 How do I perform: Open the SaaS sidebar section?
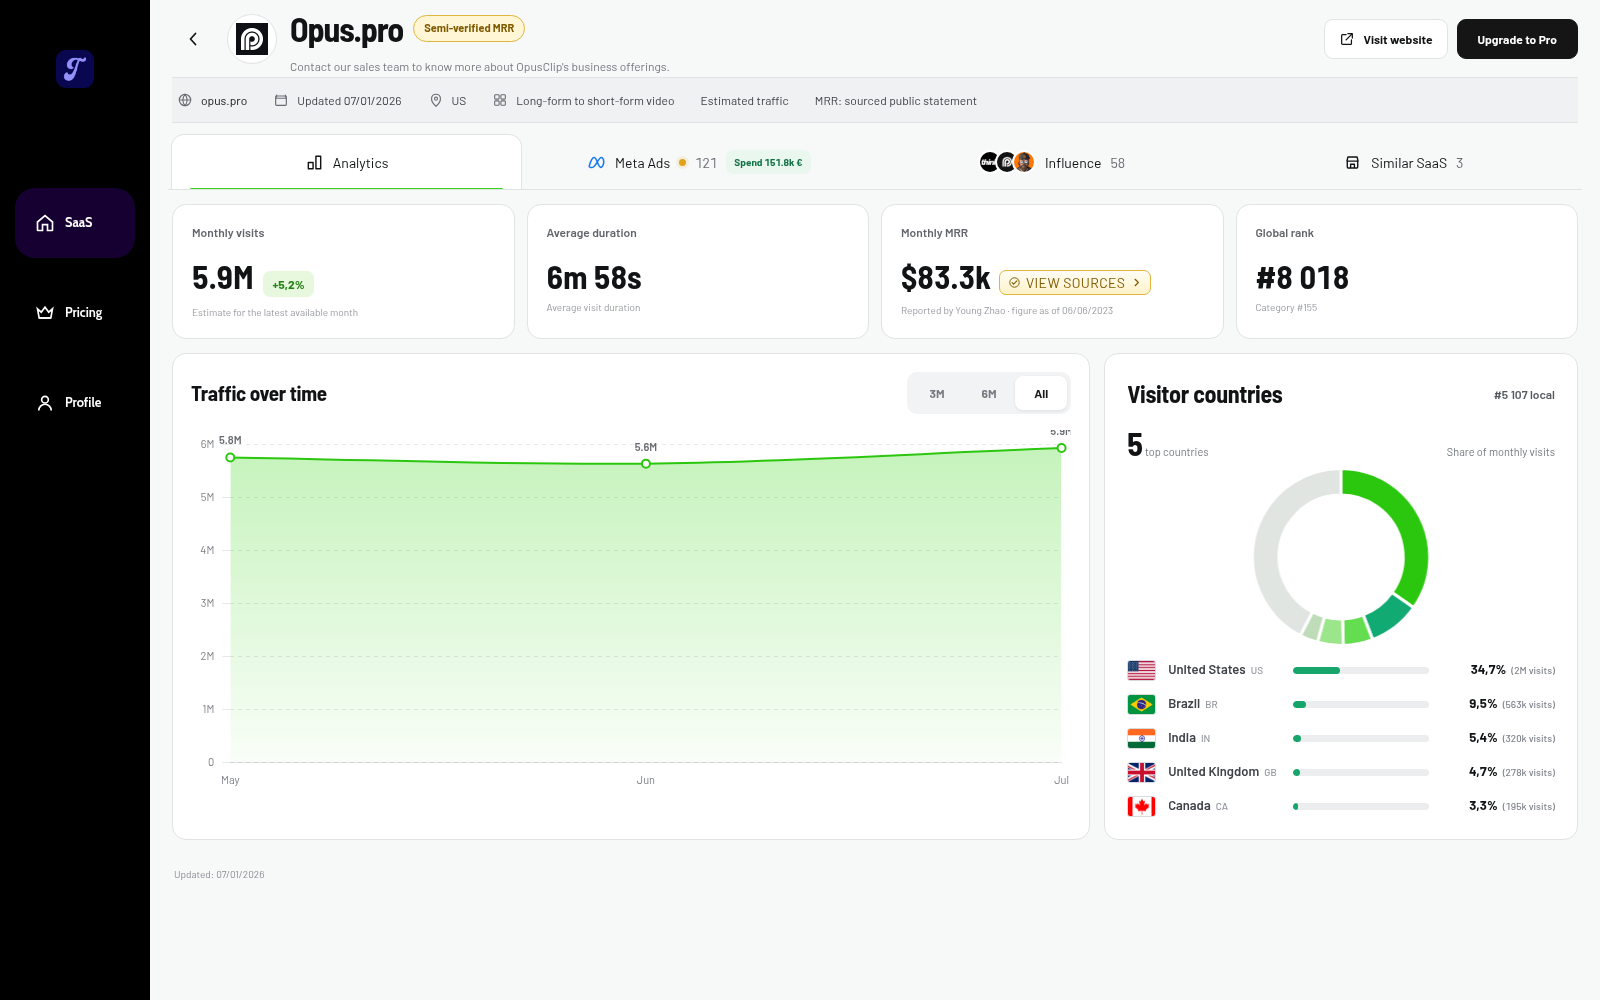click(75, 223)
